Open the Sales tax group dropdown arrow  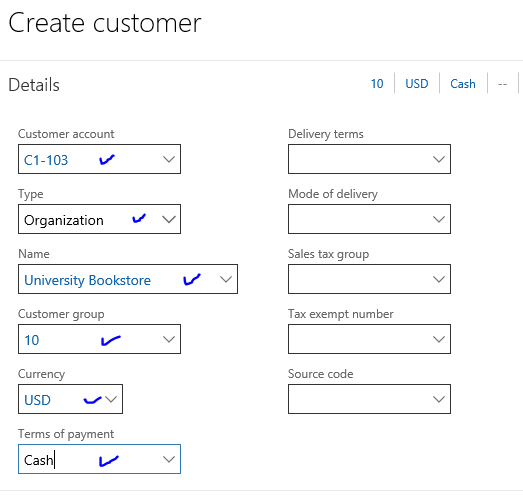tap(439, 279)
